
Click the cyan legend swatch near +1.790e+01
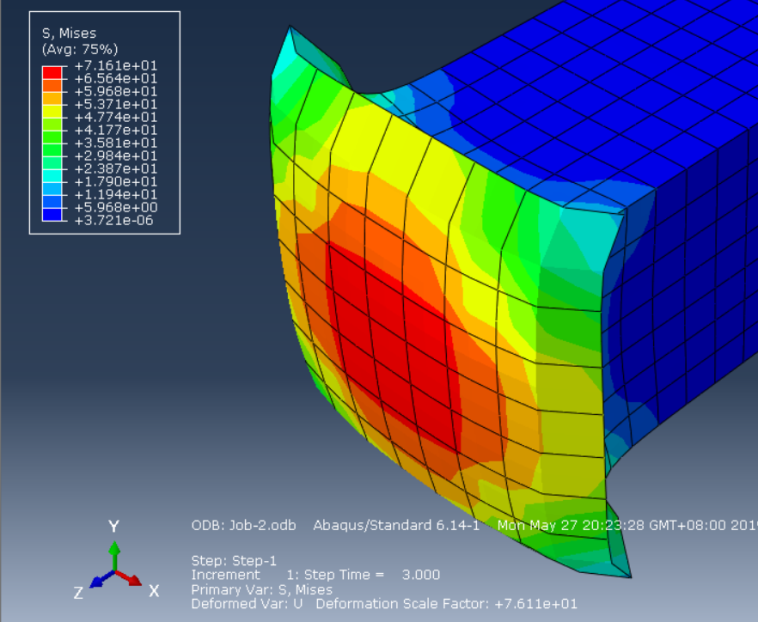tap(52, 176)
